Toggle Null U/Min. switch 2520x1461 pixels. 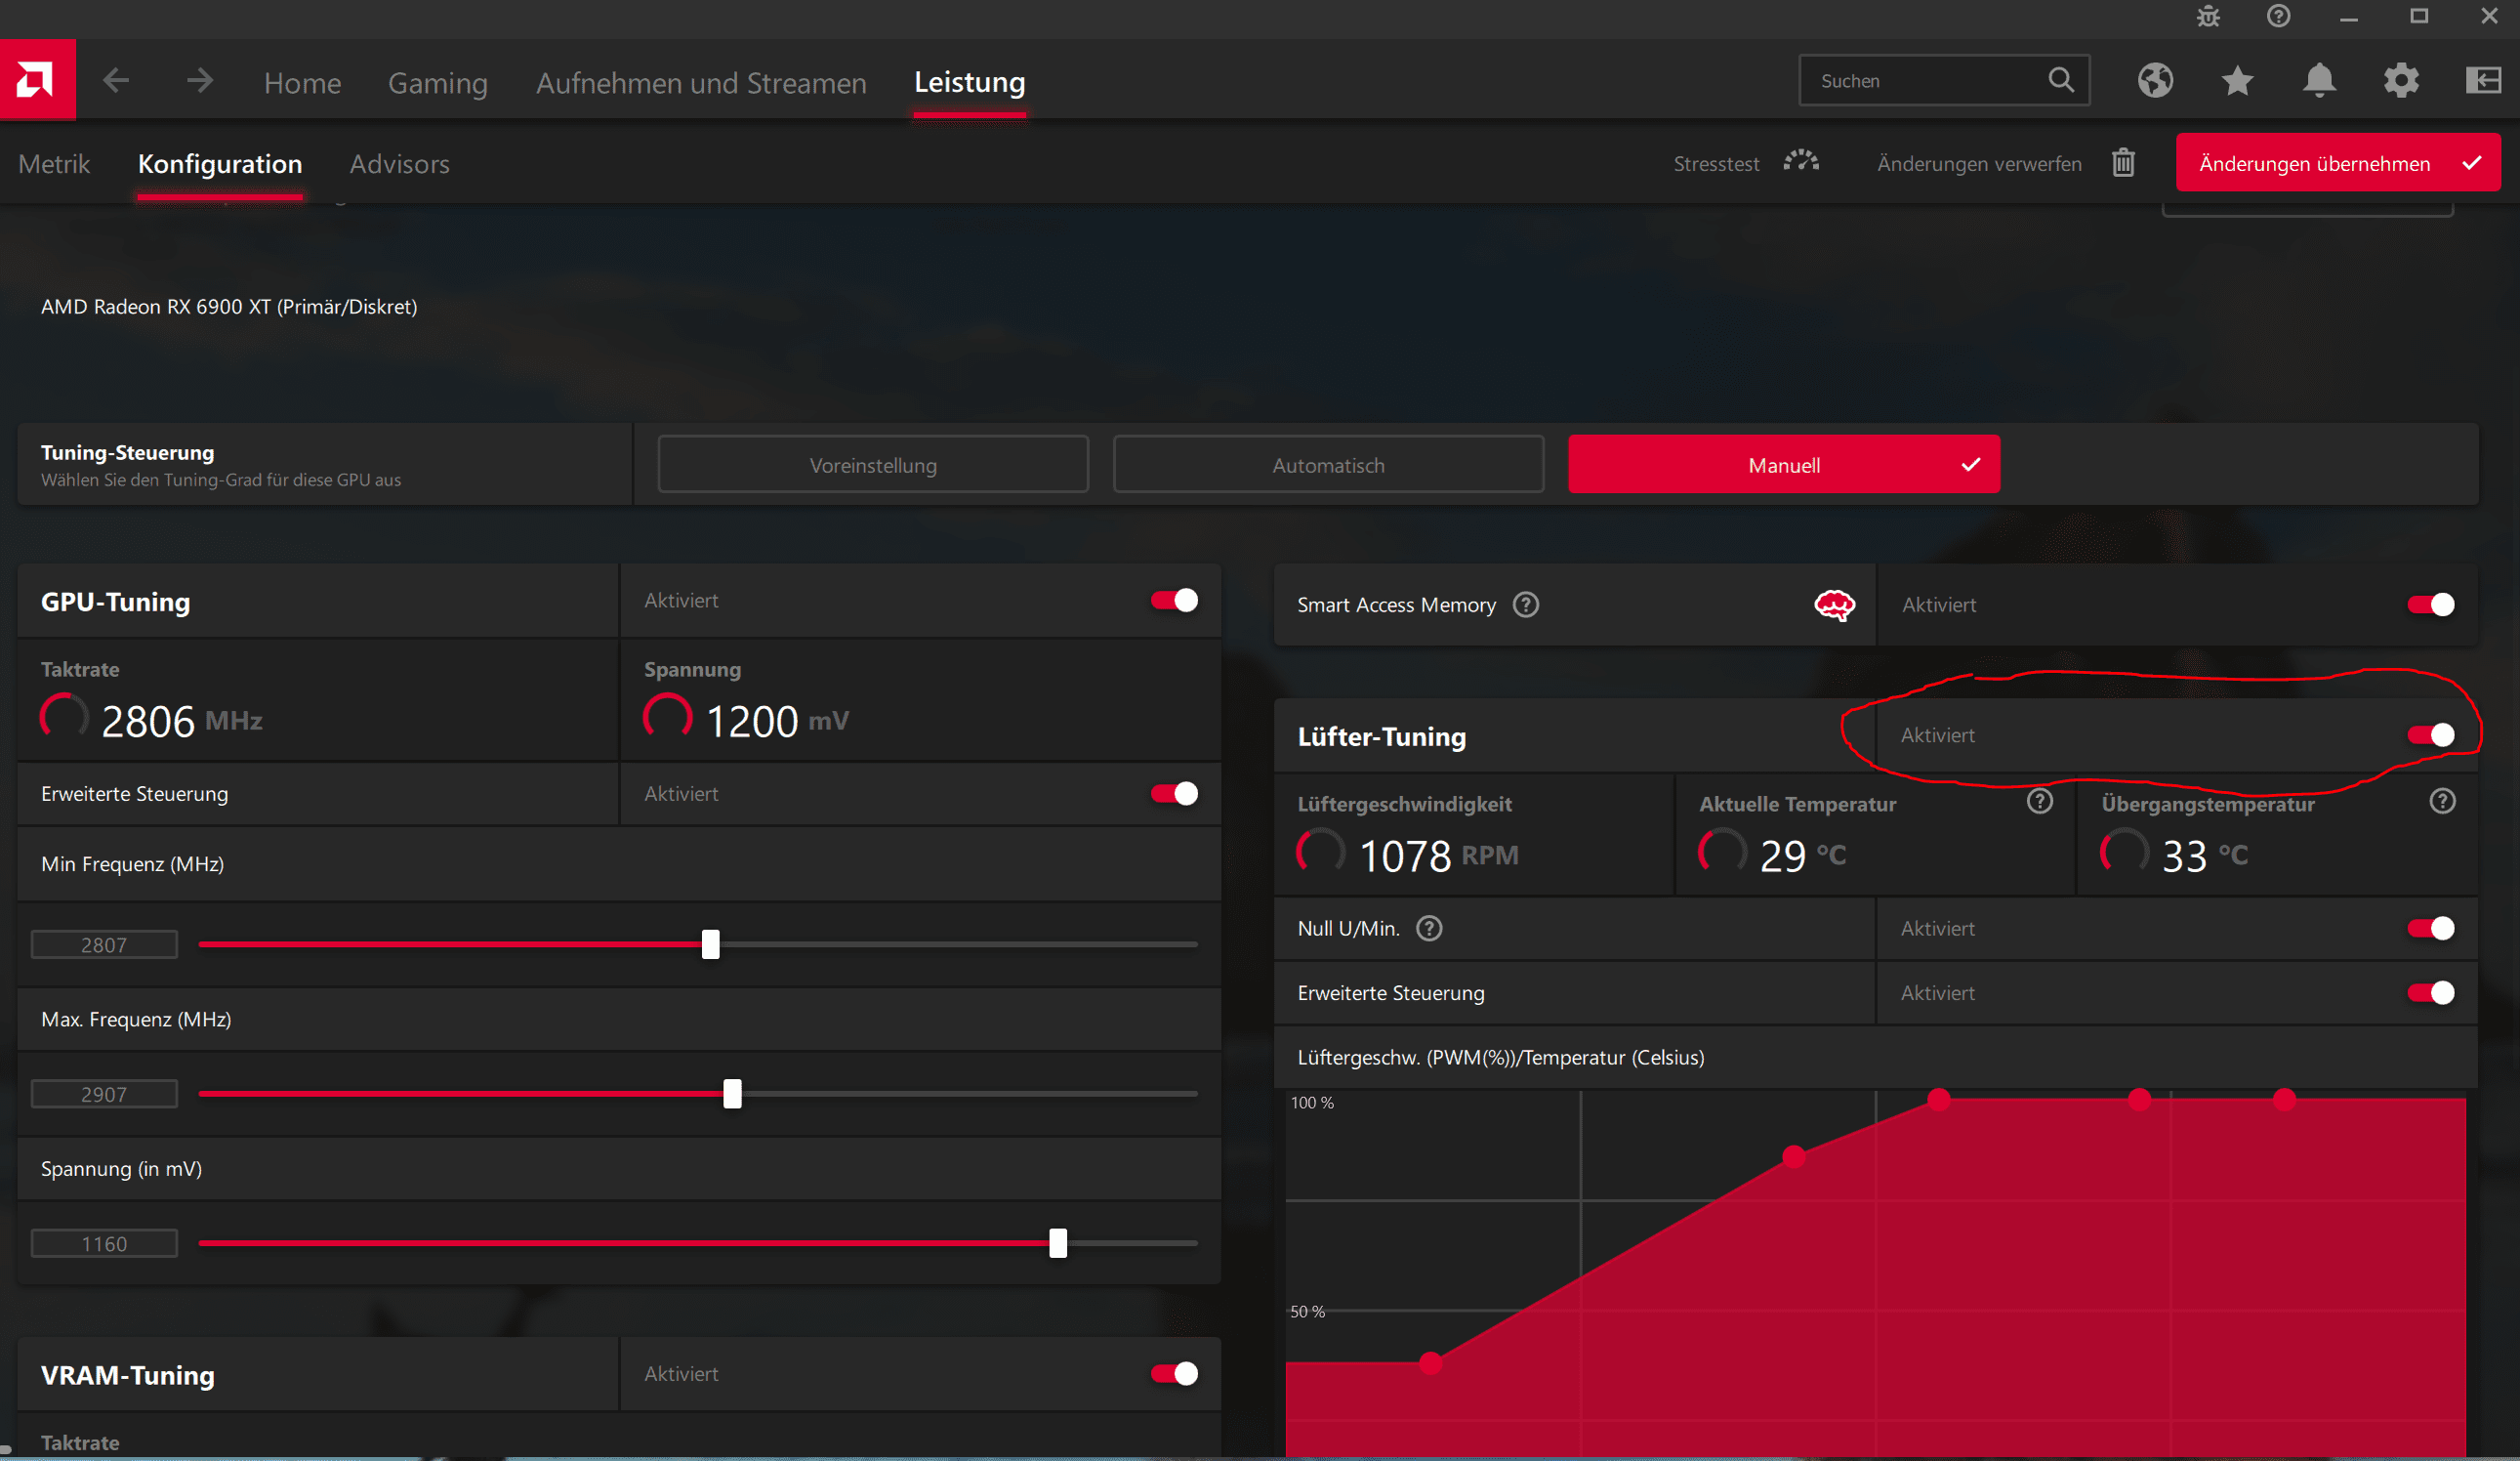(2430, 929)
